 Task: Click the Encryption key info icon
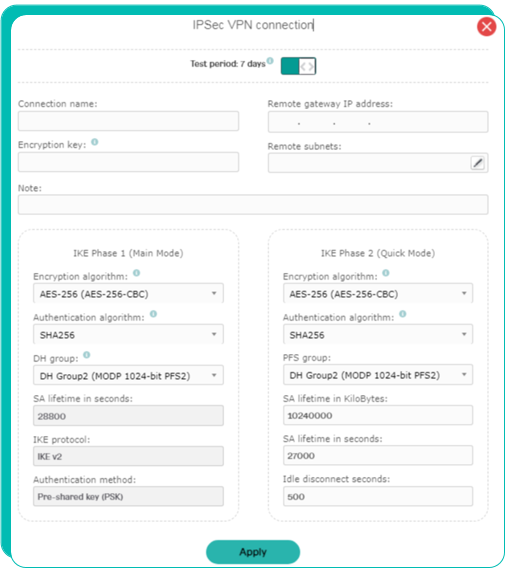[94, 142]
